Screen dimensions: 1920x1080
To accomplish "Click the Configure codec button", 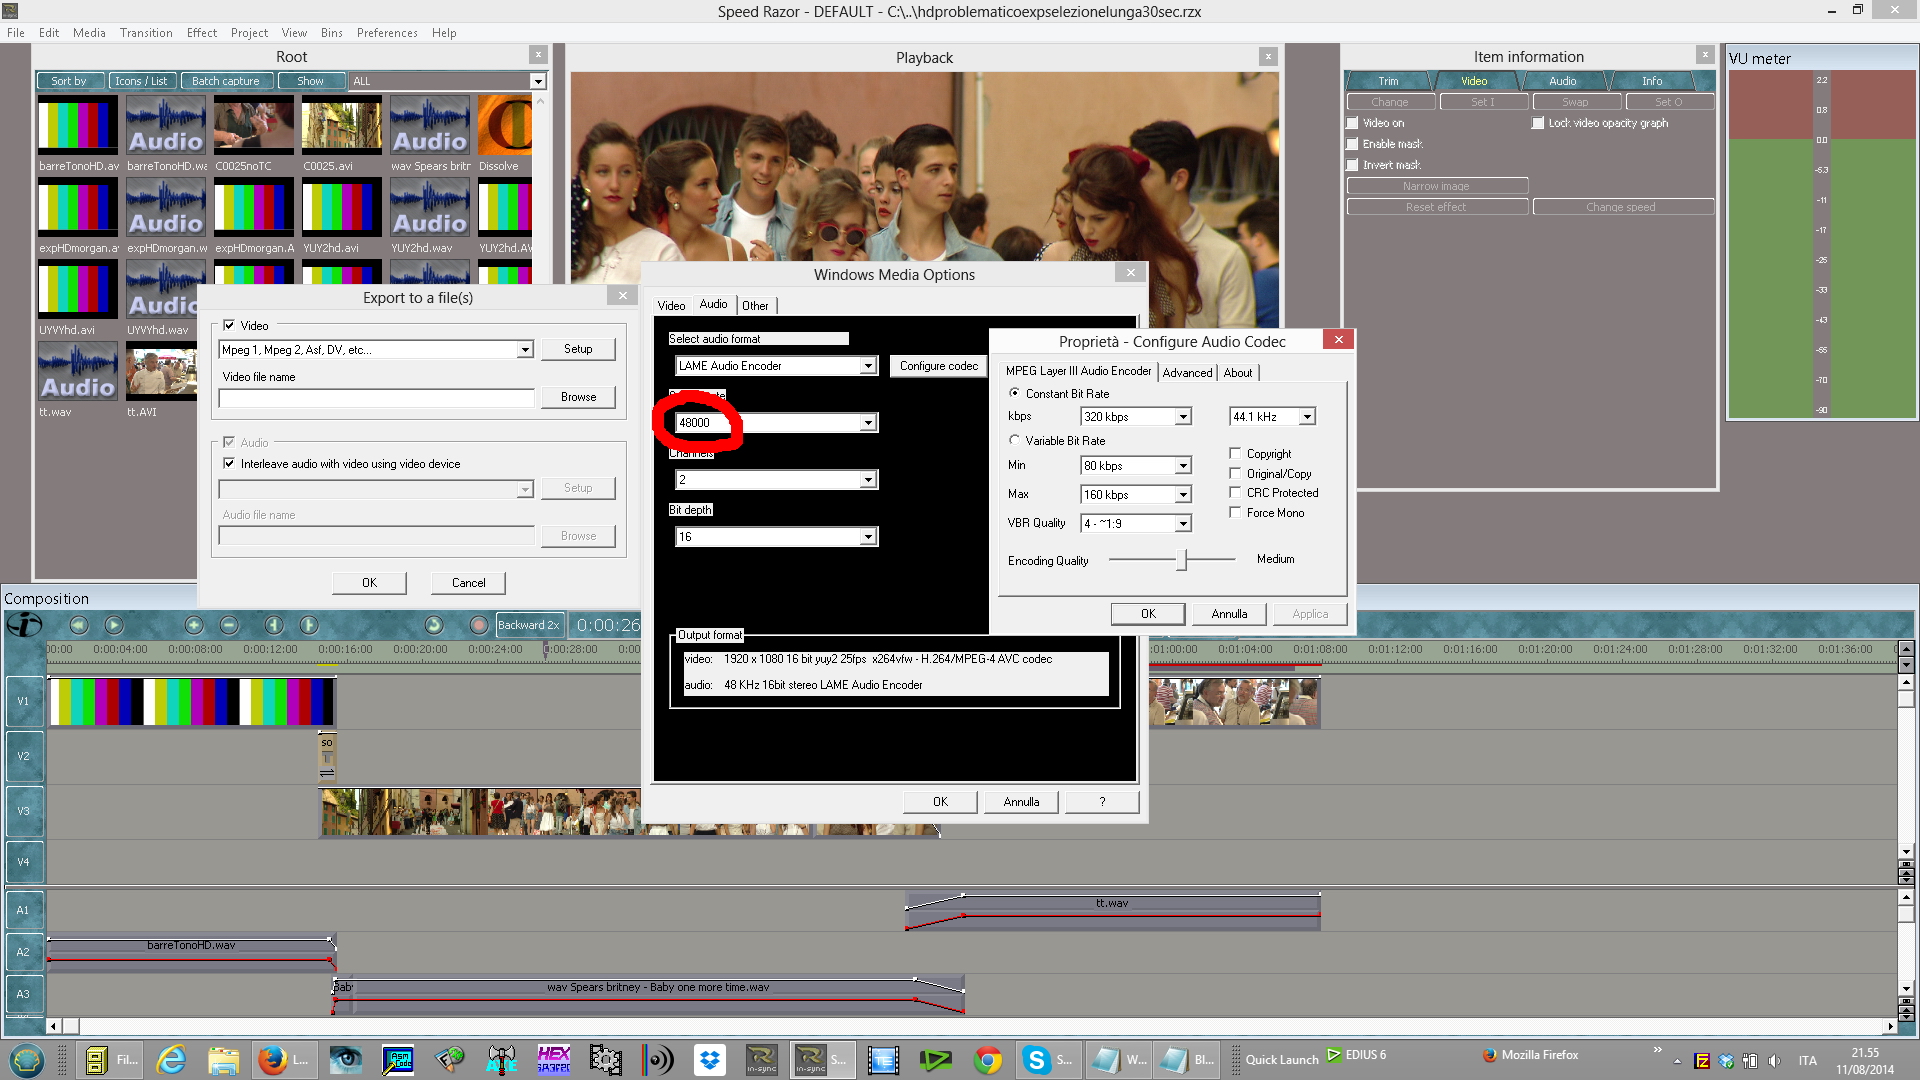I will pyautogui.click(x=938, y=366).
